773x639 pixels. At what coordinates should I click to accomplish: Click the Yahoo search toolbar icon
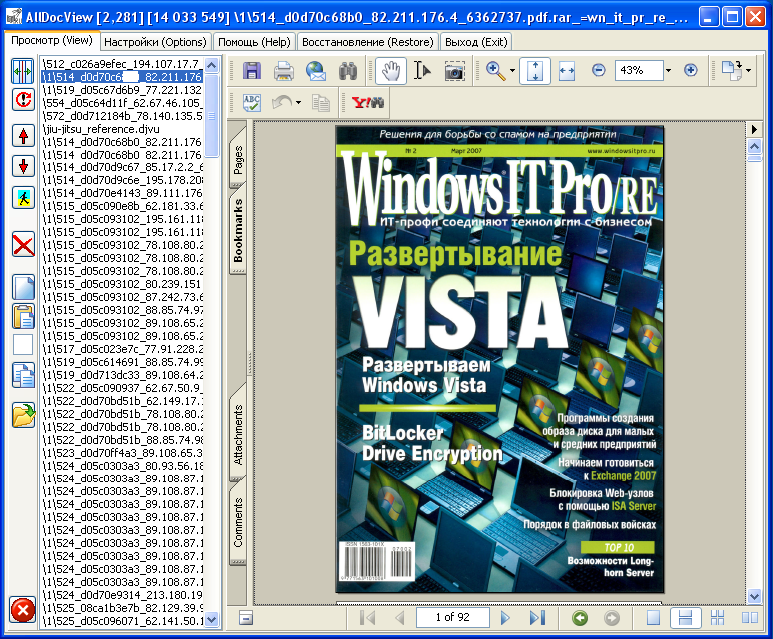point(367,103)
